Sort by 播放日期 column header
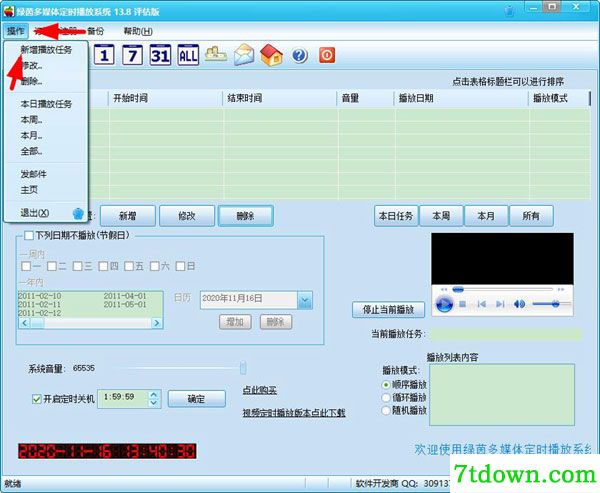Screen dimensions: 600x493 [461, 98]
